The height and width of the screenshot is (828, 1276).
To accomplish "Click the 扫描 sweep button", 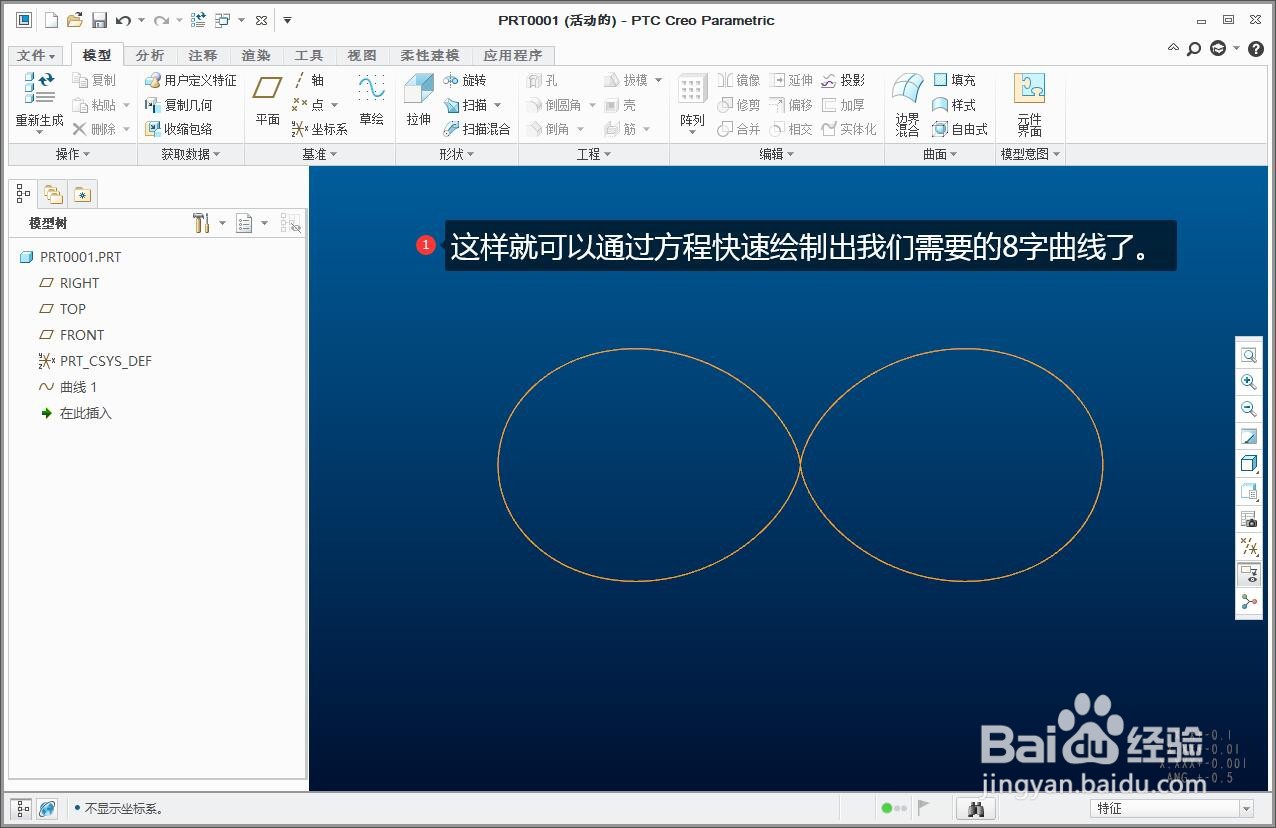I will point(466,105).
